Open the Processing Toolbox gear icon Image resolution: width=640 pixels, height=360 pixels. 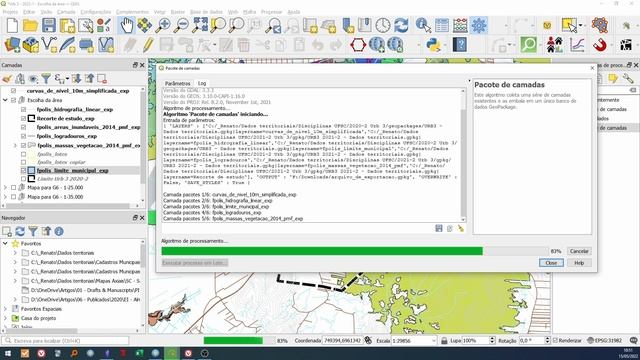(479, 26)
